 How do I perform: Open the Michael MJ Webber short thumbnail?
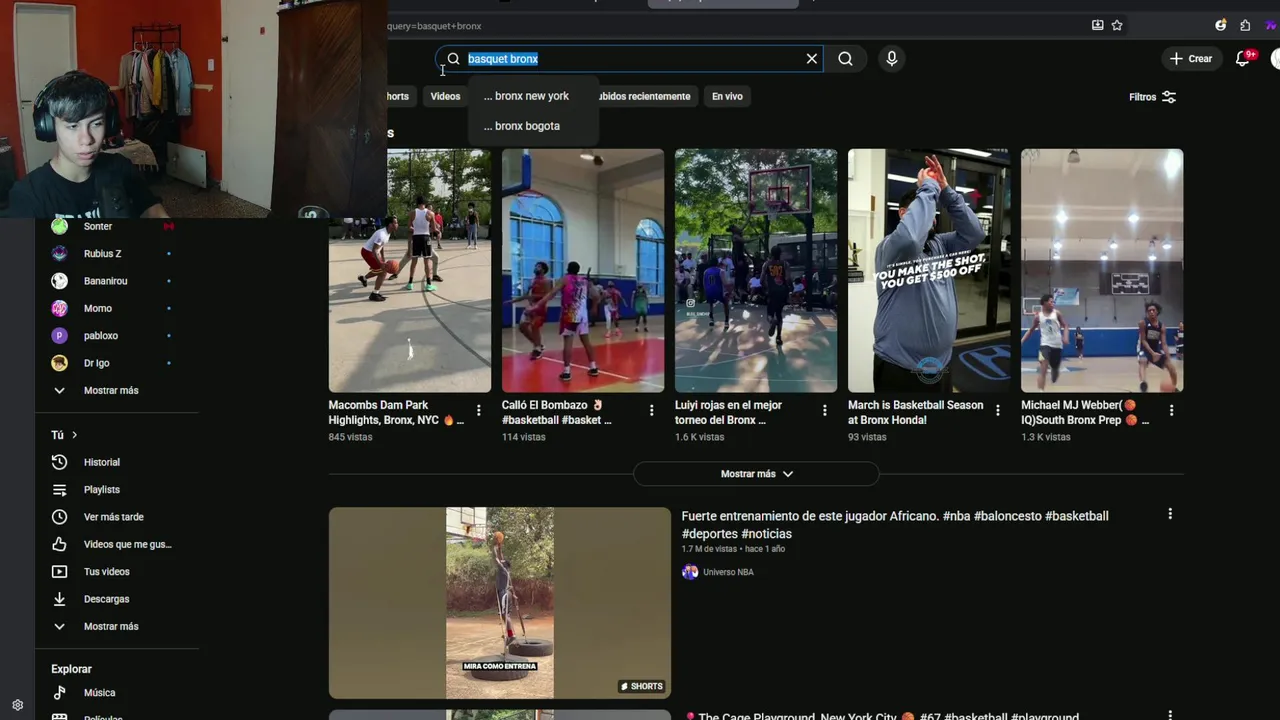[1102, 270]
